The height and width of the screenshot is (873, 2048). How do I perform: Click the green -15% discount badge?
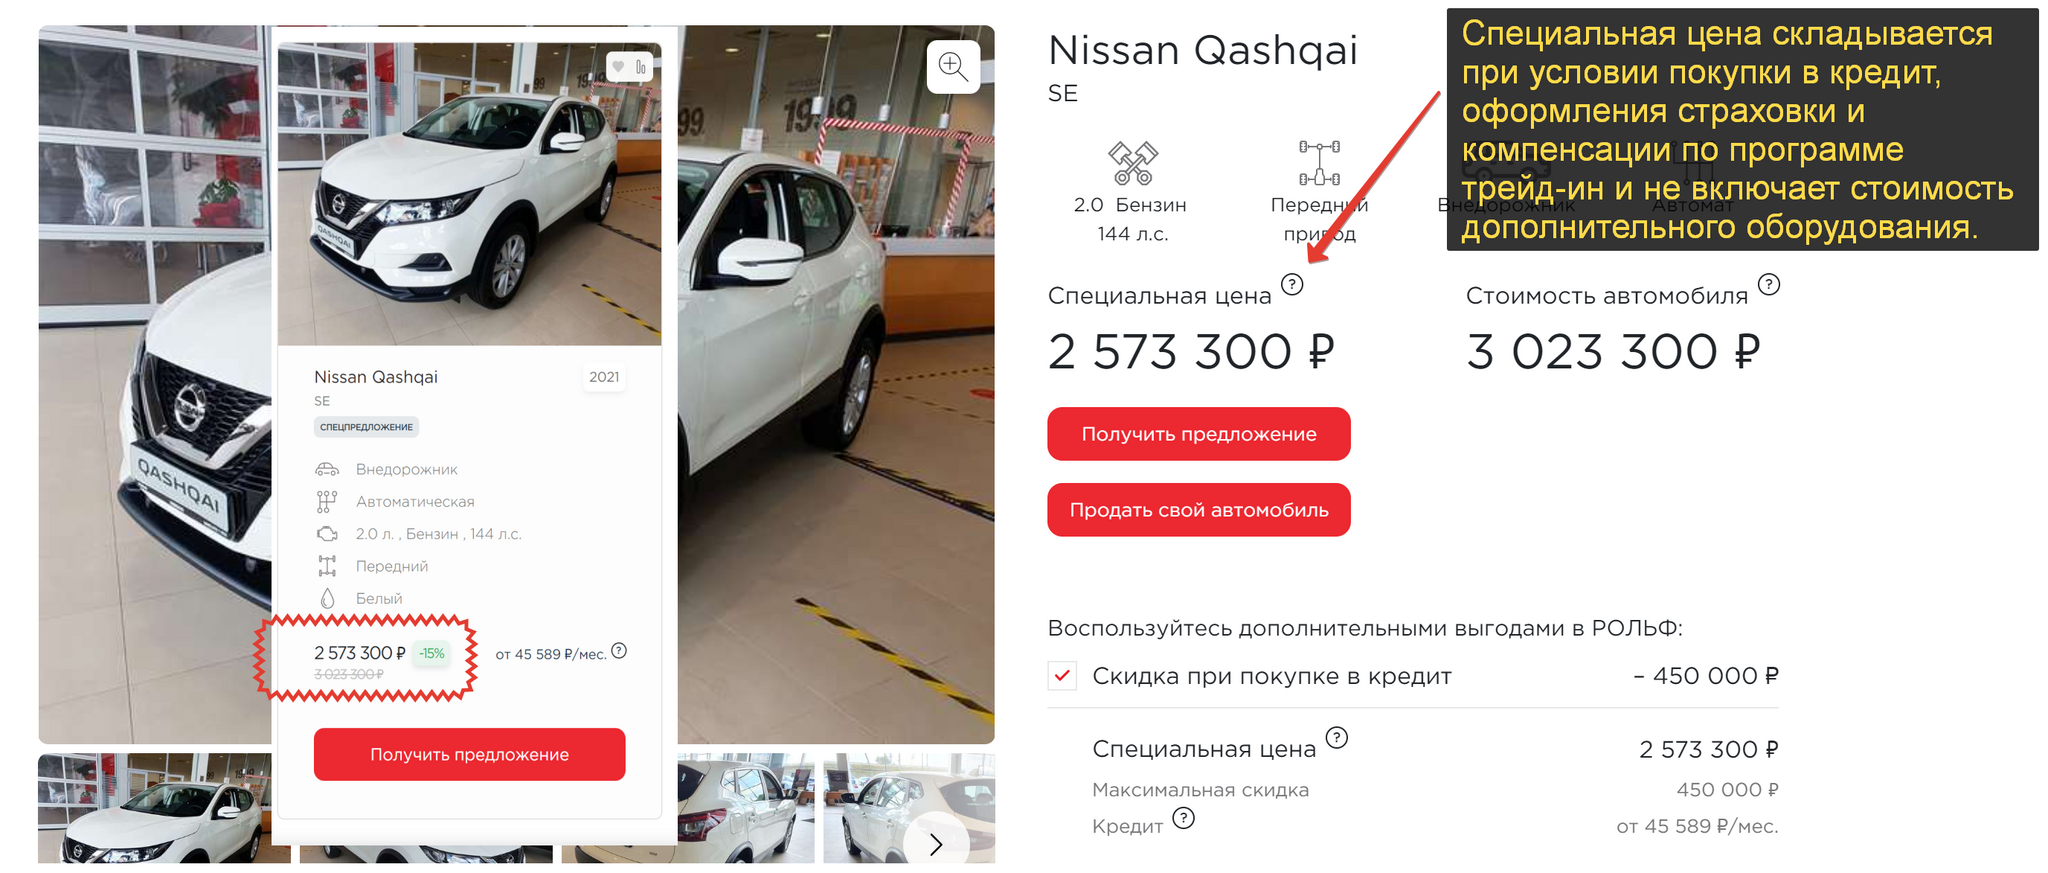pos(432,653)
